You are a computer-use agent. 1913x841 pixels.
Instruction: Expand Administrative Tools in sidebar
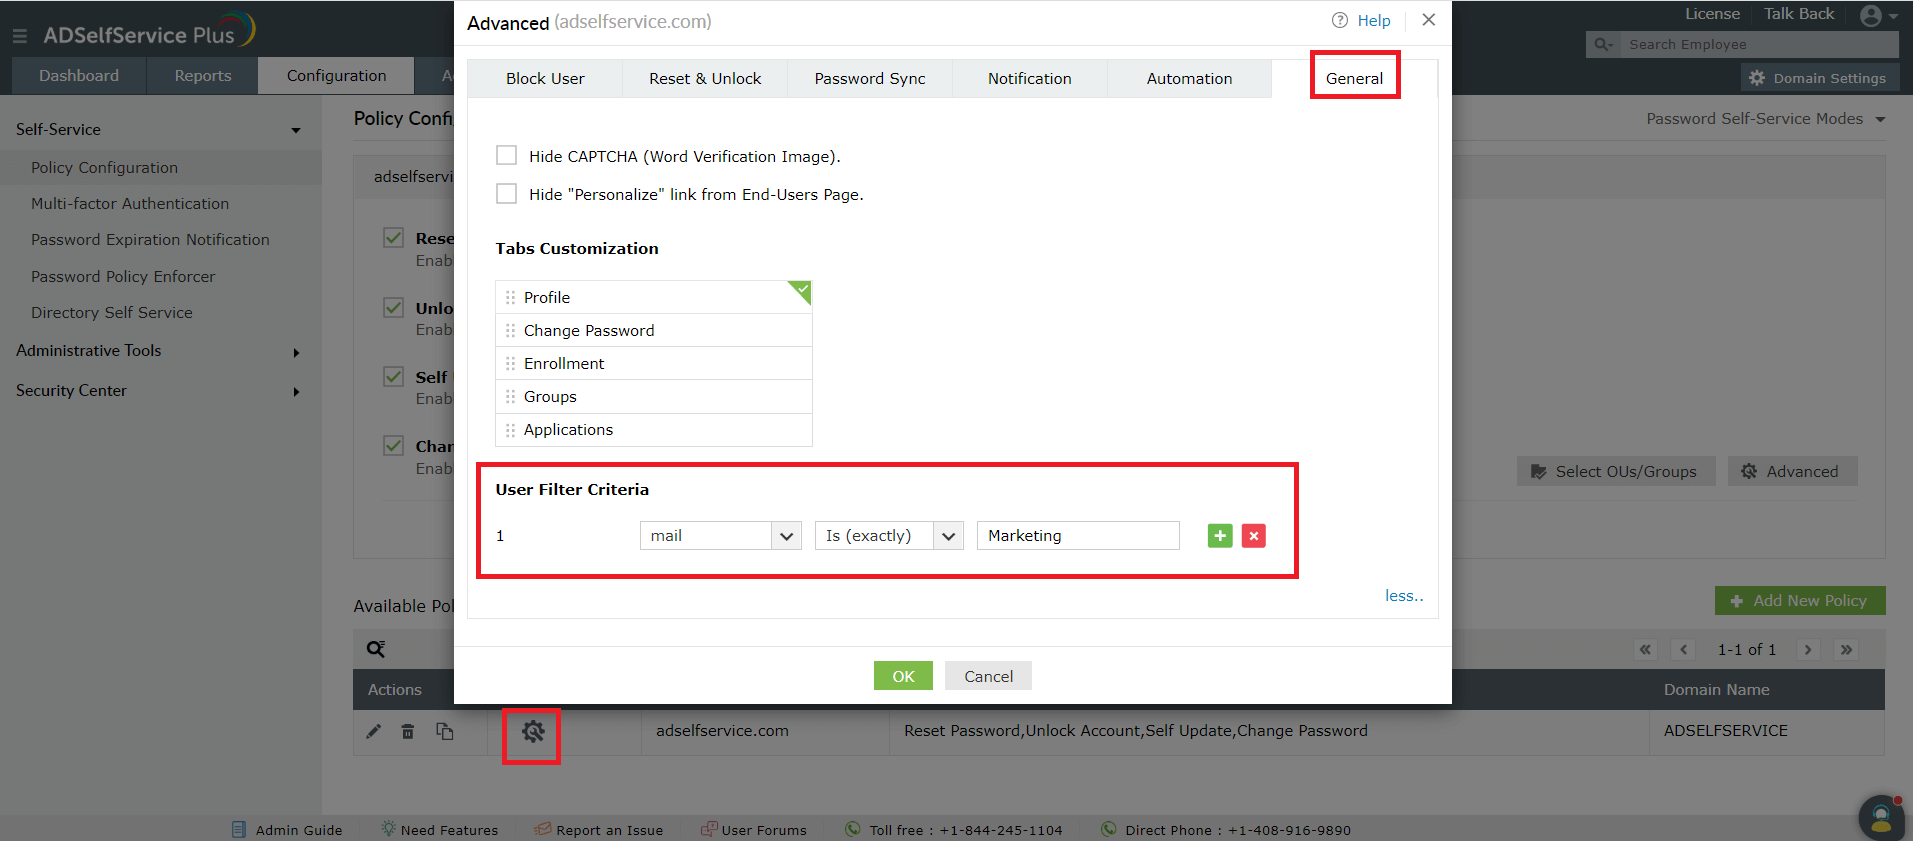point(296,352)
